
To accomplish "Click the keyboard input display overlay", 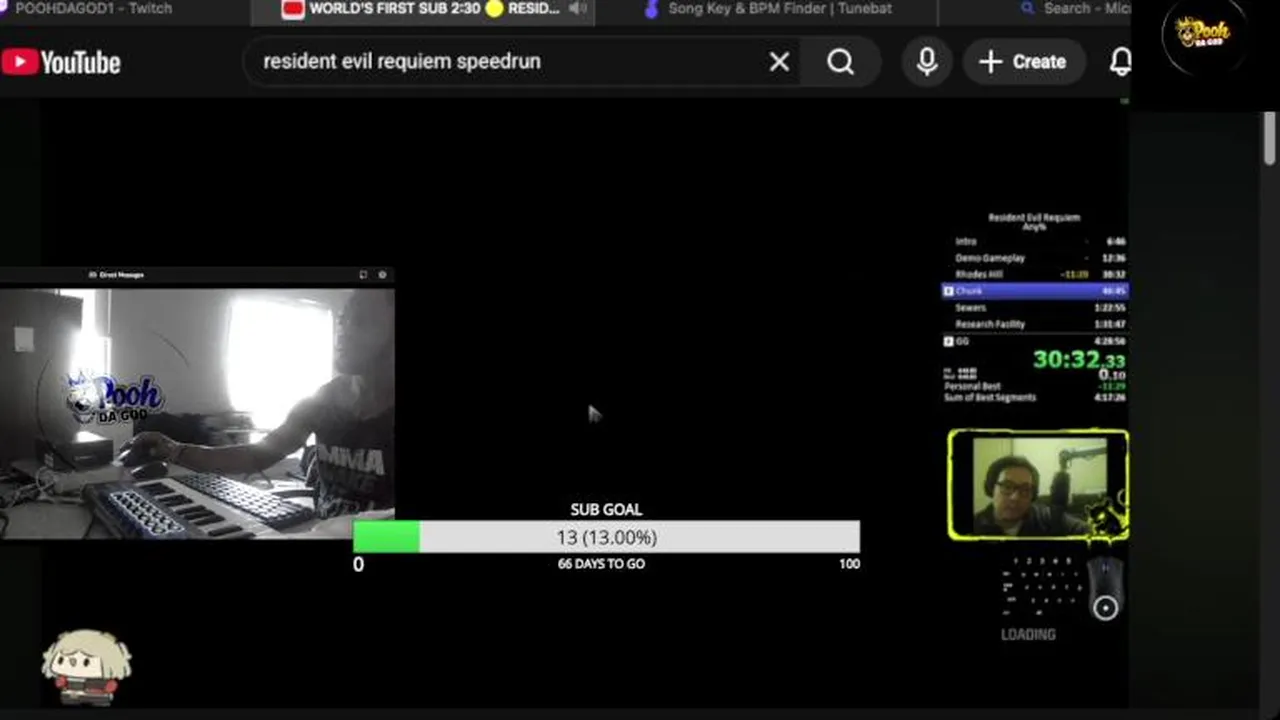I will coord(1042,587).
